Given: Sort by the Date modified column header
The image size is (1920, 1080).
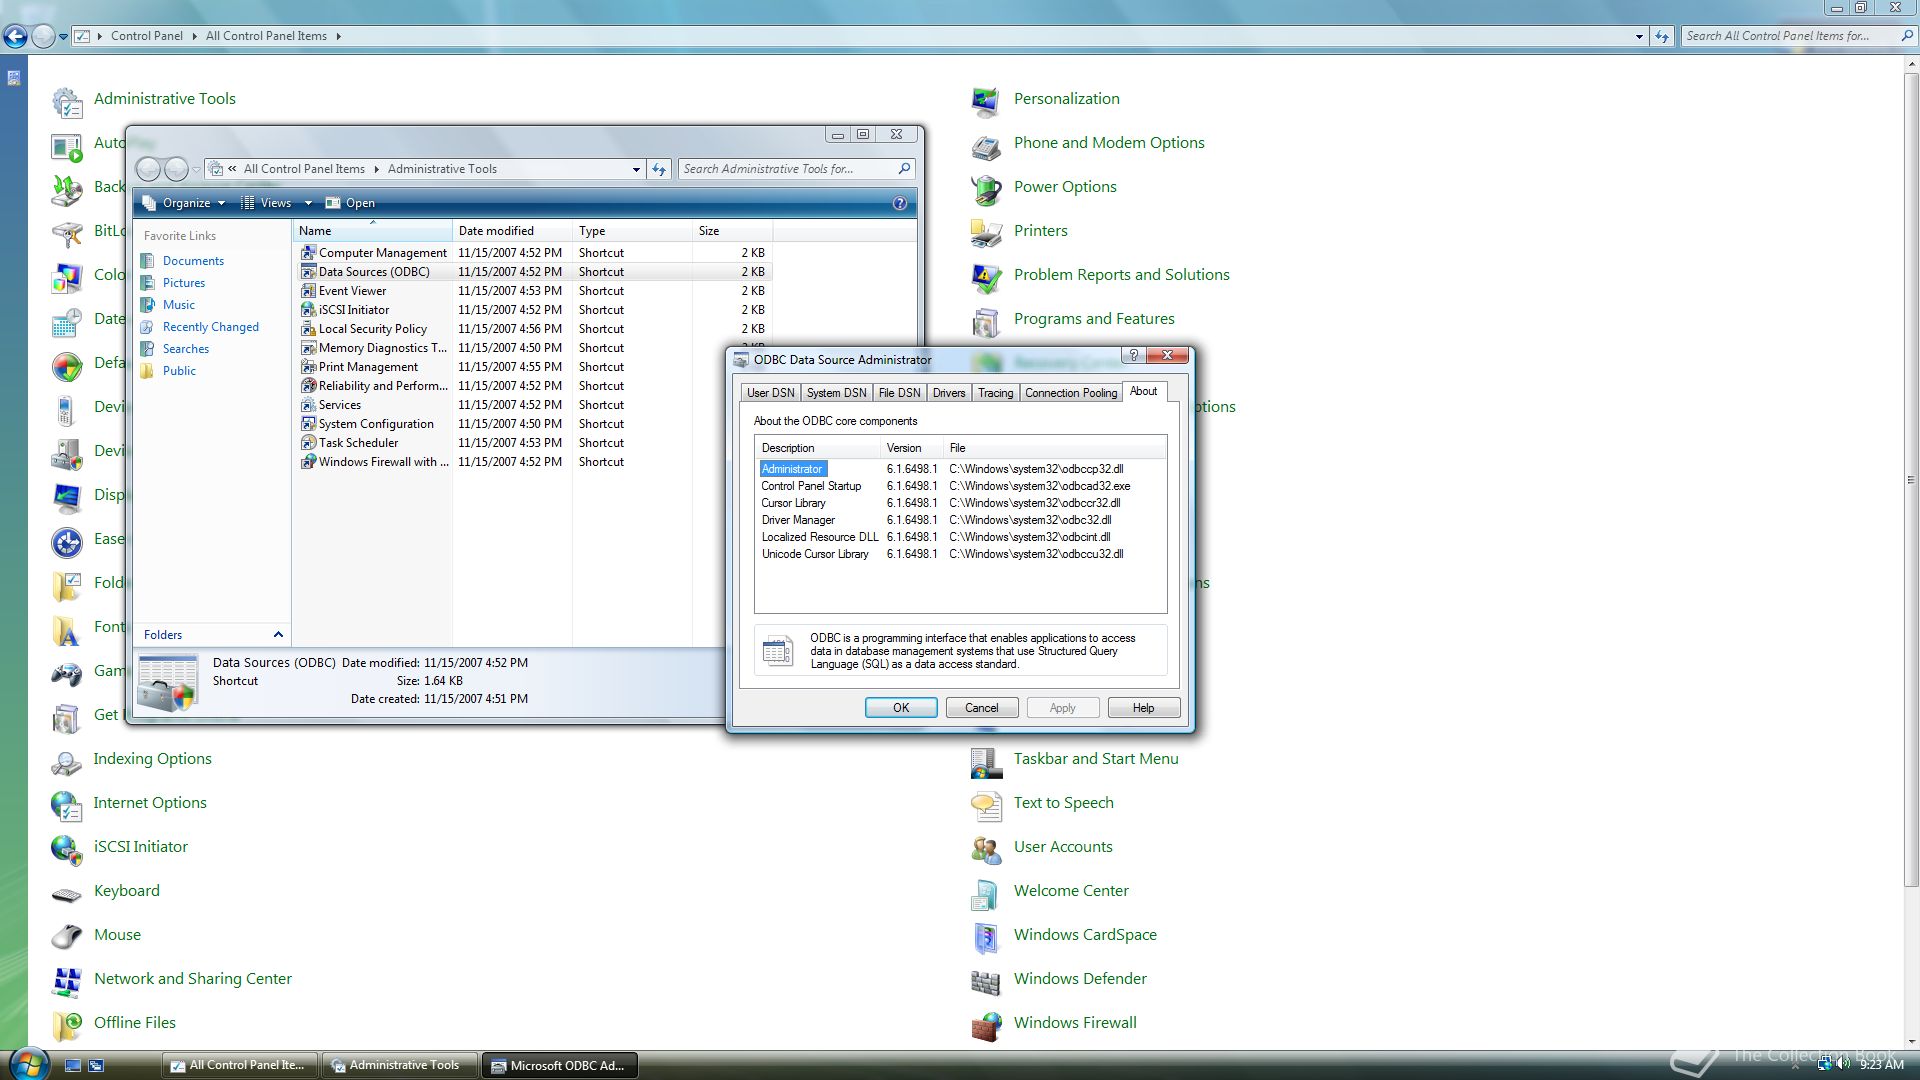Looking at the screenshot, I should [512, 231].
